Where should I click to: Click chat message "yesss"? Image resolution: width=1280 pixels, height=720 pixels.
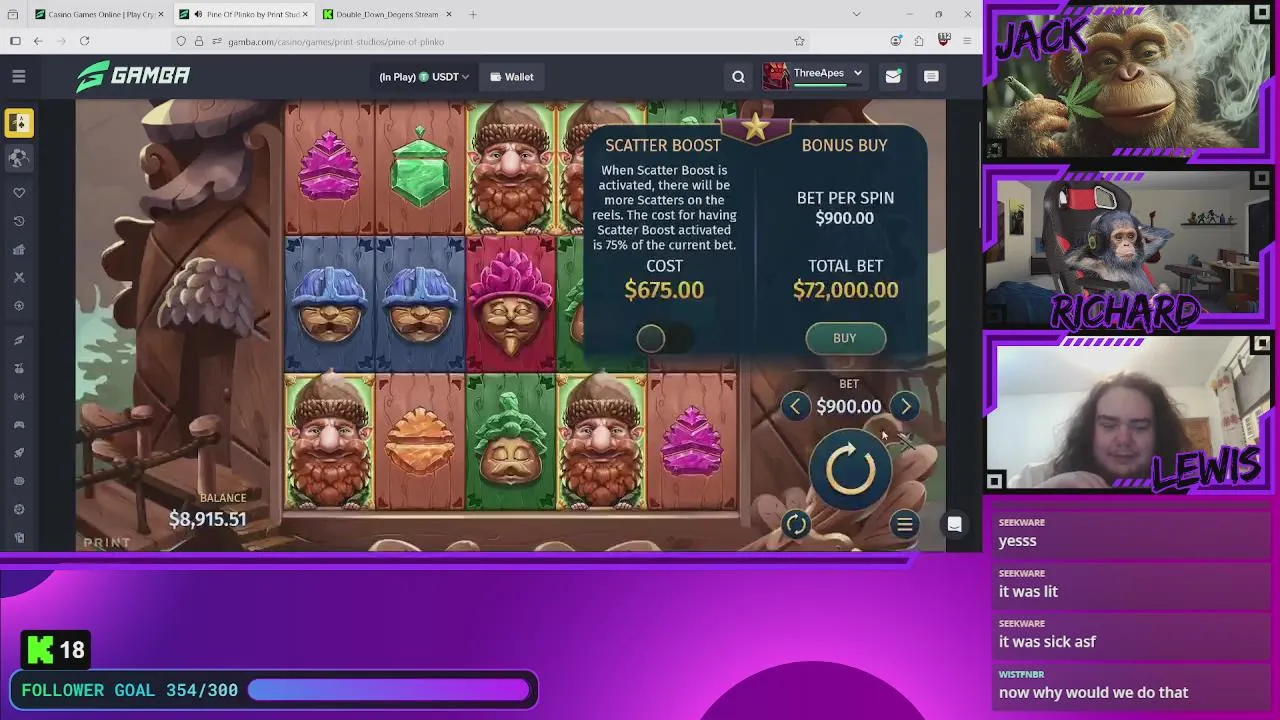tap(1017, 541)
